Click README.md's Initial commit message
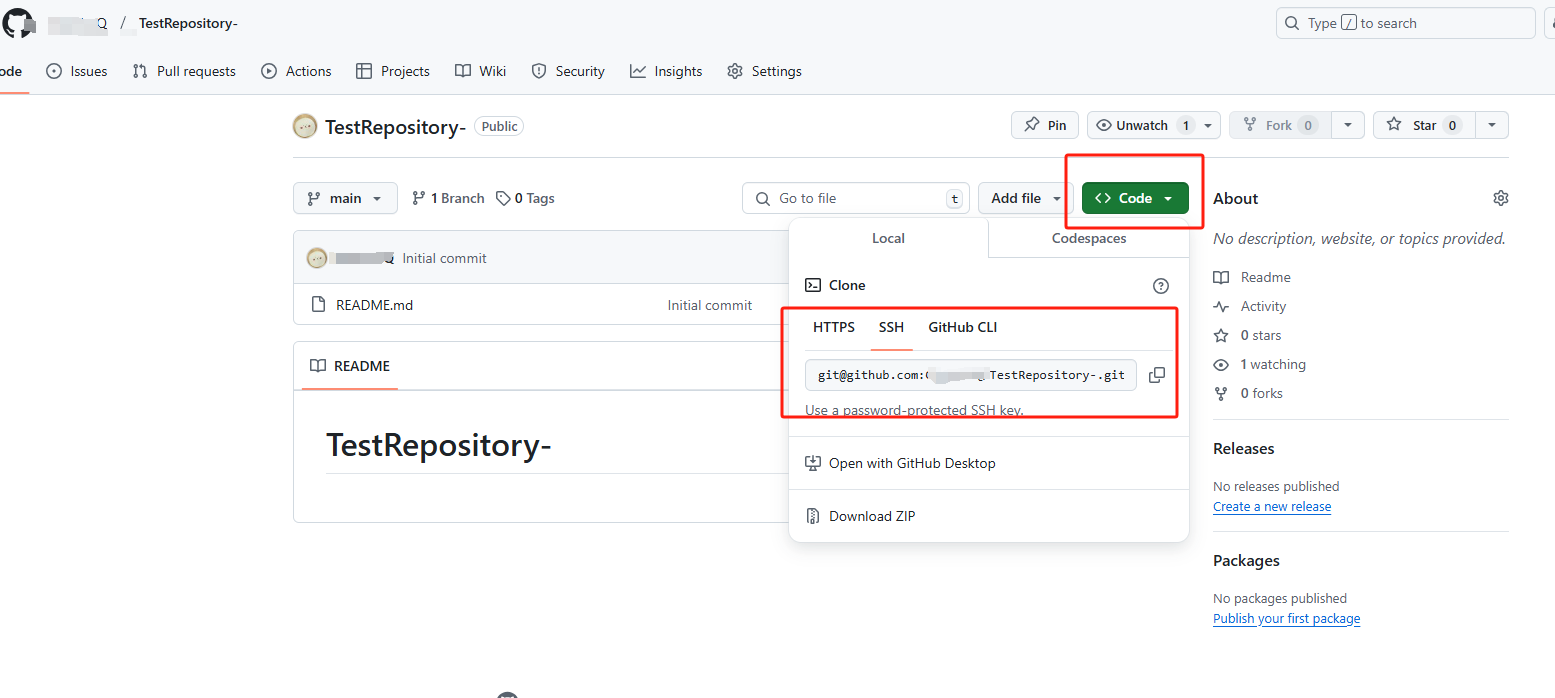1555x698 pixels. click(x=710, y=305)
